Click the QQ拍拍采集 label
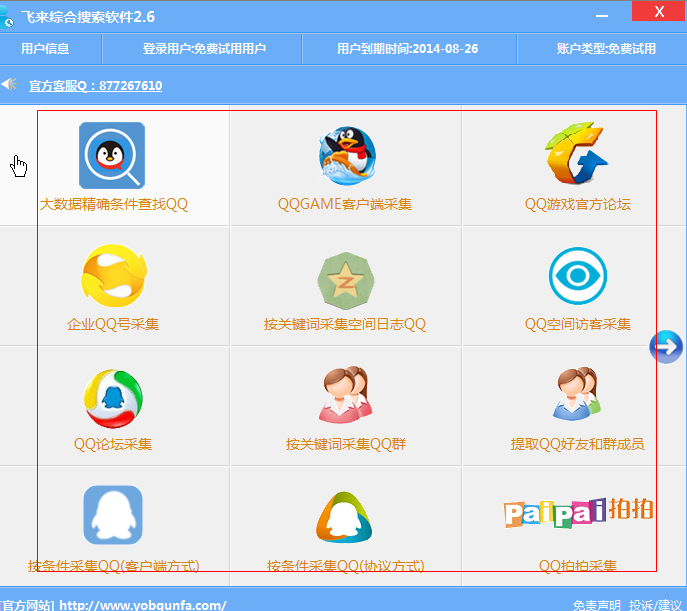The height and width of the screenshot is (611, 687). click(x=577, y=566)
